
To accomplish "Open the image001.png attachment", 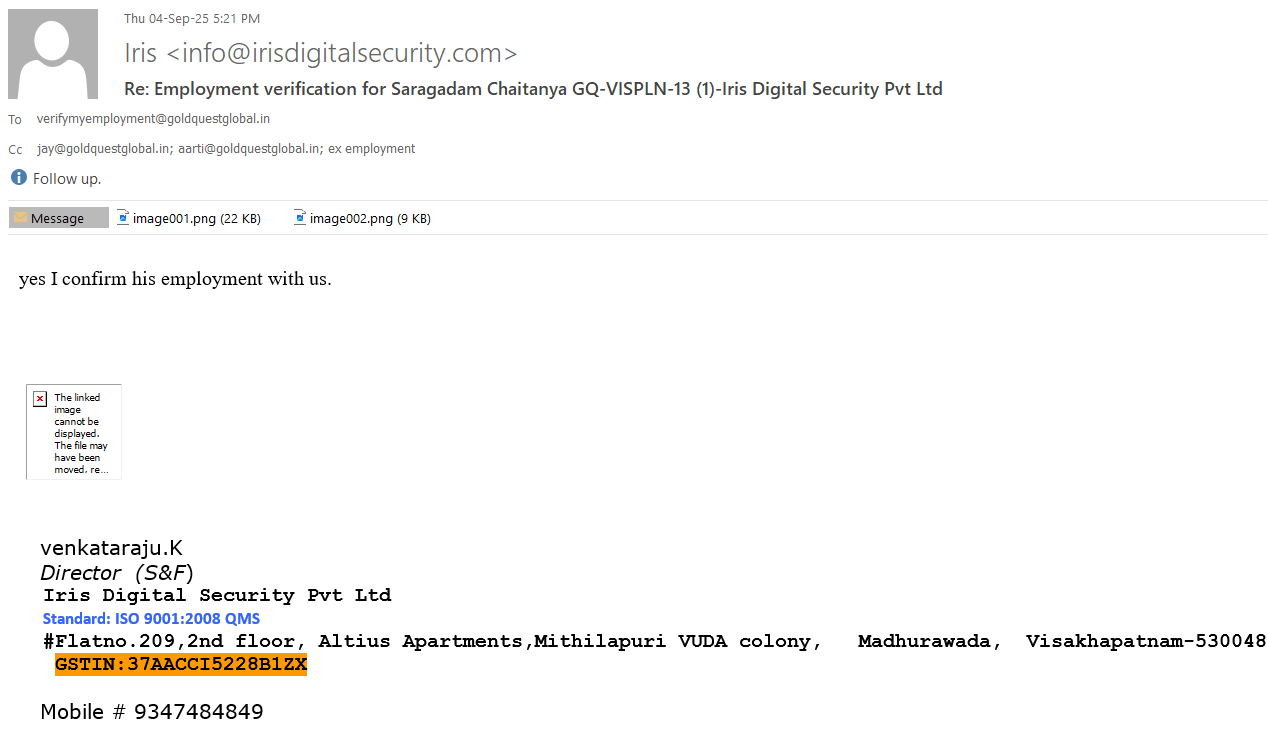I will [188, 218].
